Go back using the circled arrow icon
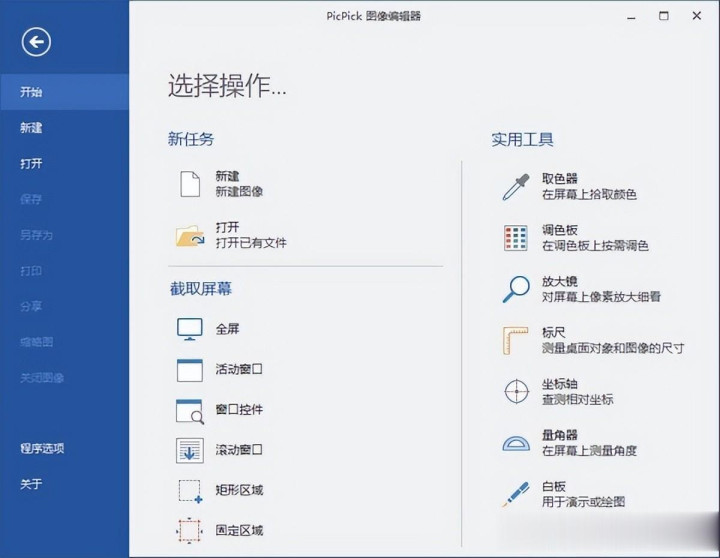The width and height of the screenshot is (720, 558). click(x=36, y=42)
